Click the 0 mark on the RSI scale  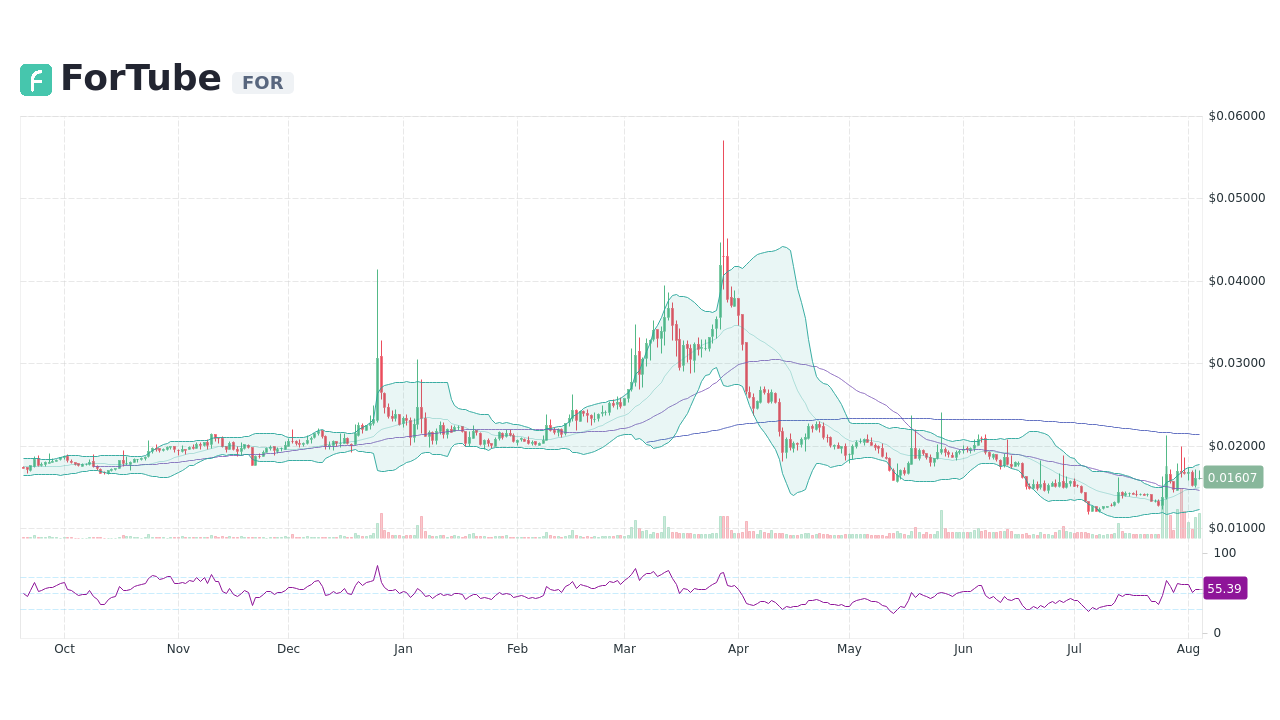tap(1217, 632)
